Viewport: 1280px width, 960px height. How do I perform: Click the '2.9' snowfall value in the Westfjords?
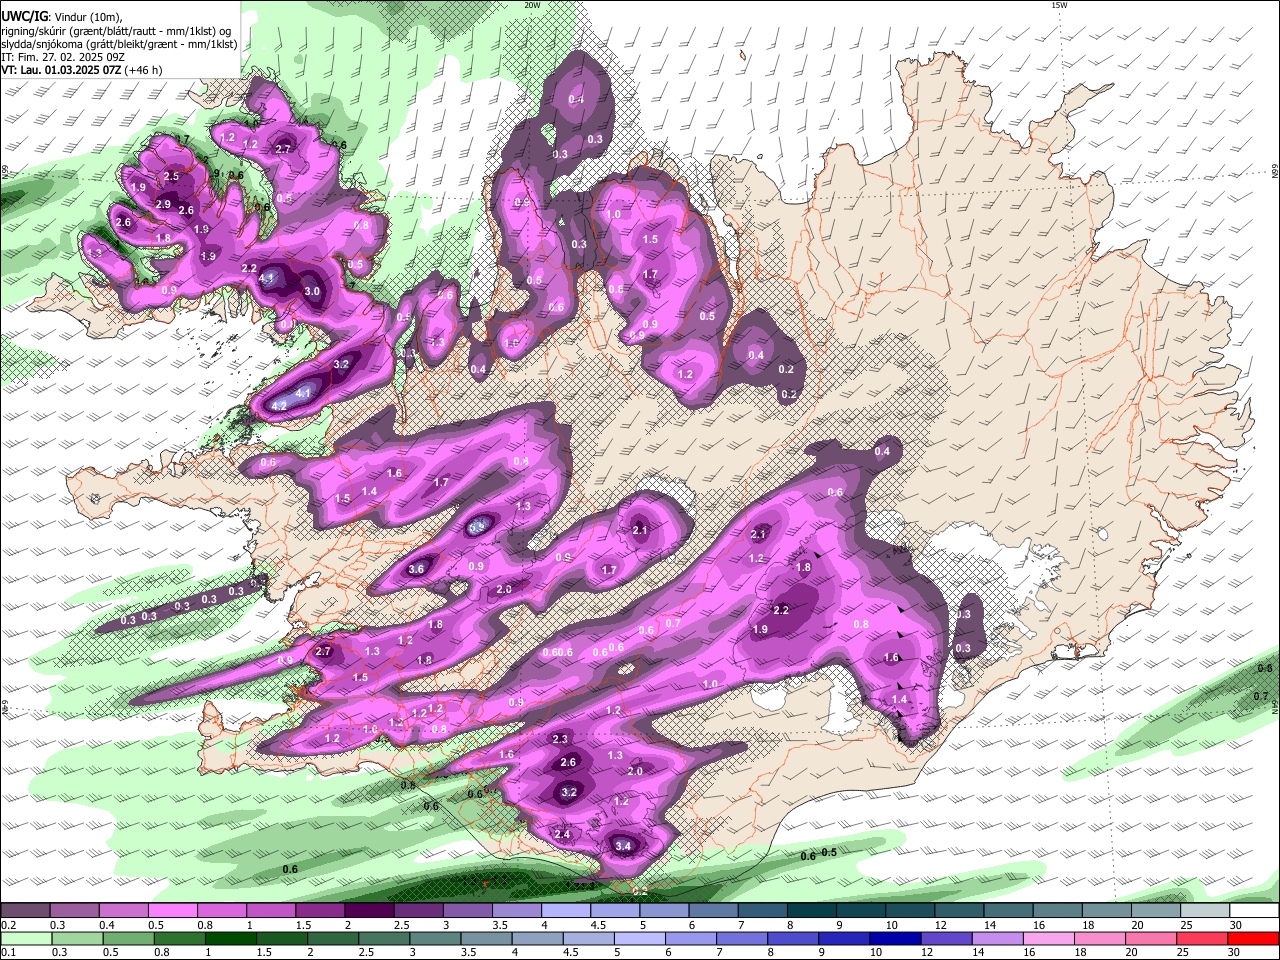tap(164, 204)
